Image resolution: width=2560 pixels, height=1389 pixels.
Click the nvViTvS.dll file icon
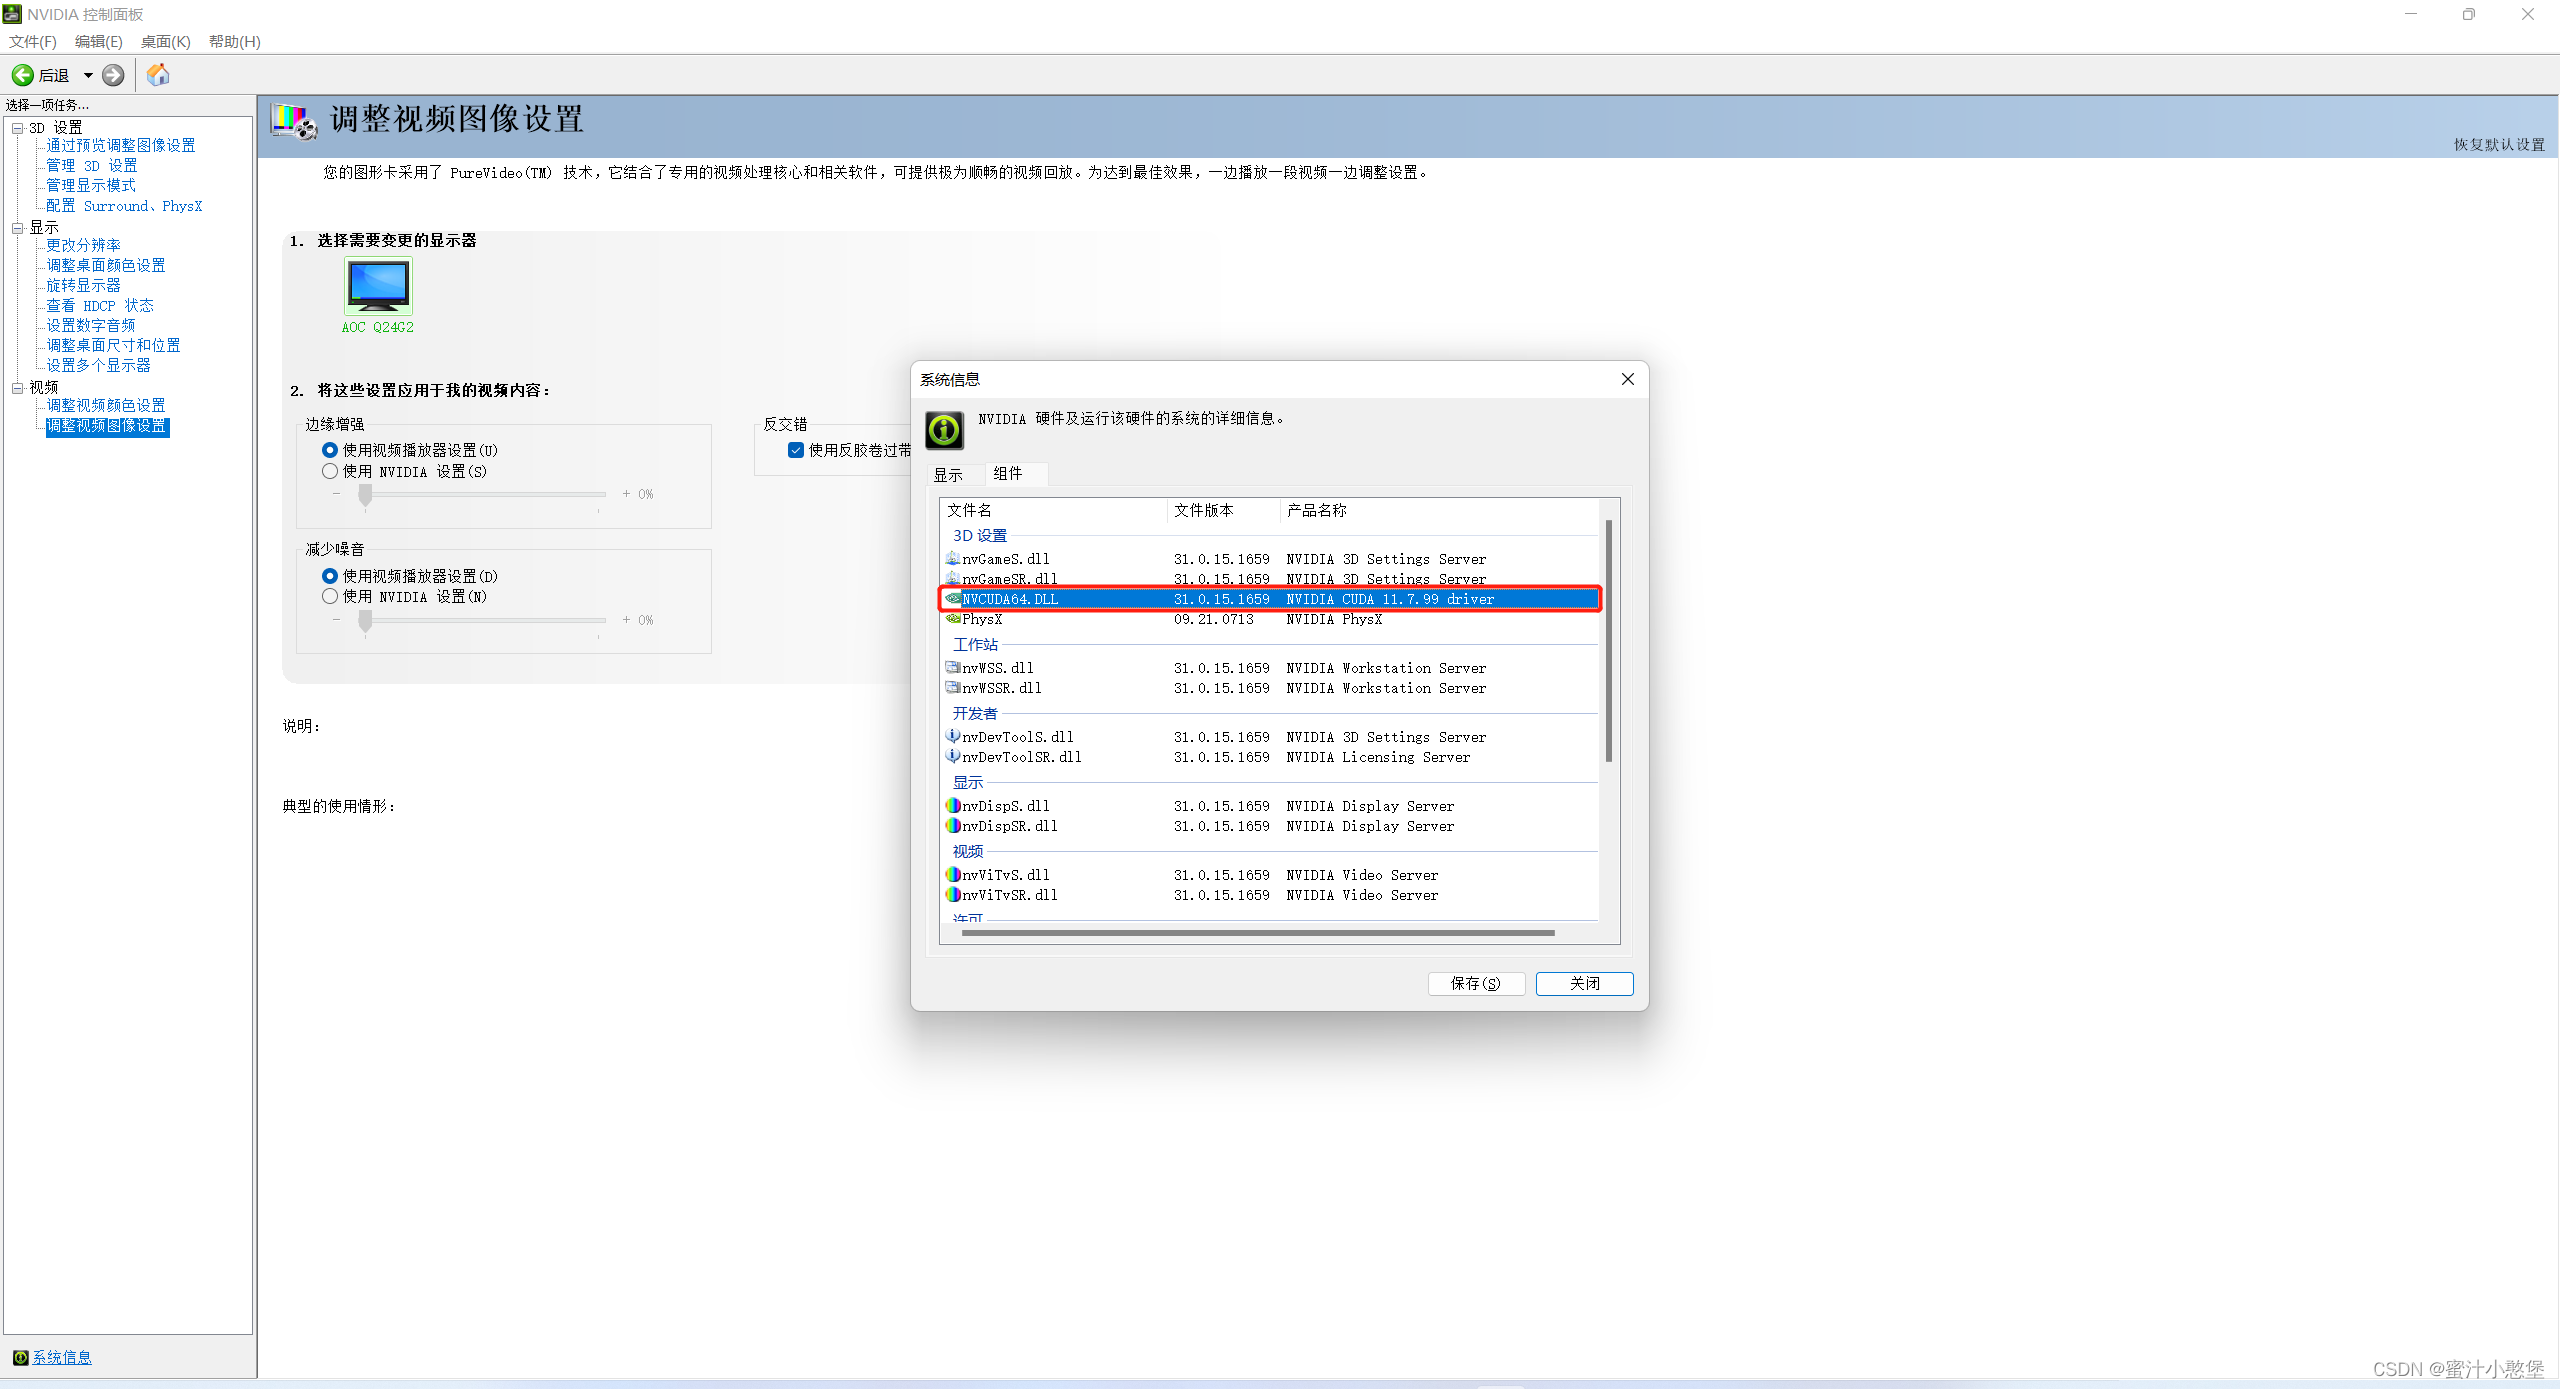tap(953, 874)
